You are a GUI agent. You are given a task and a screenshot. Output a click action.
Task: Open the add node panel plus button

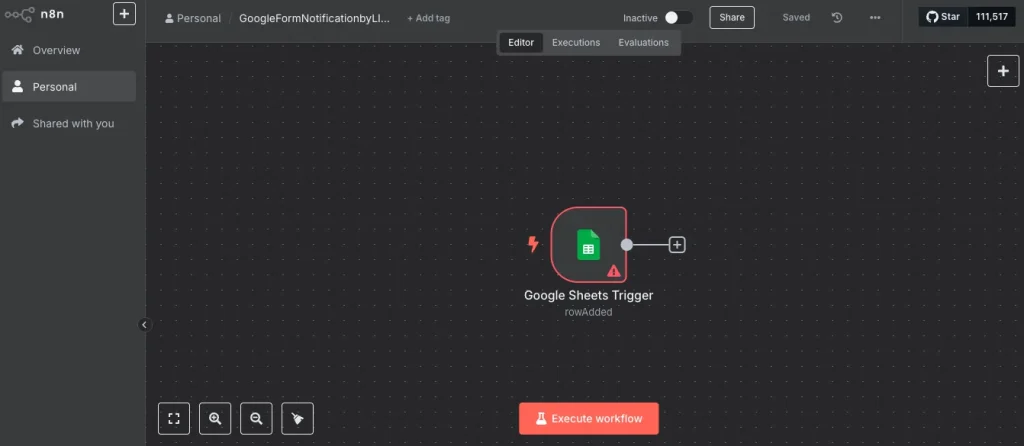point(1003,71)
